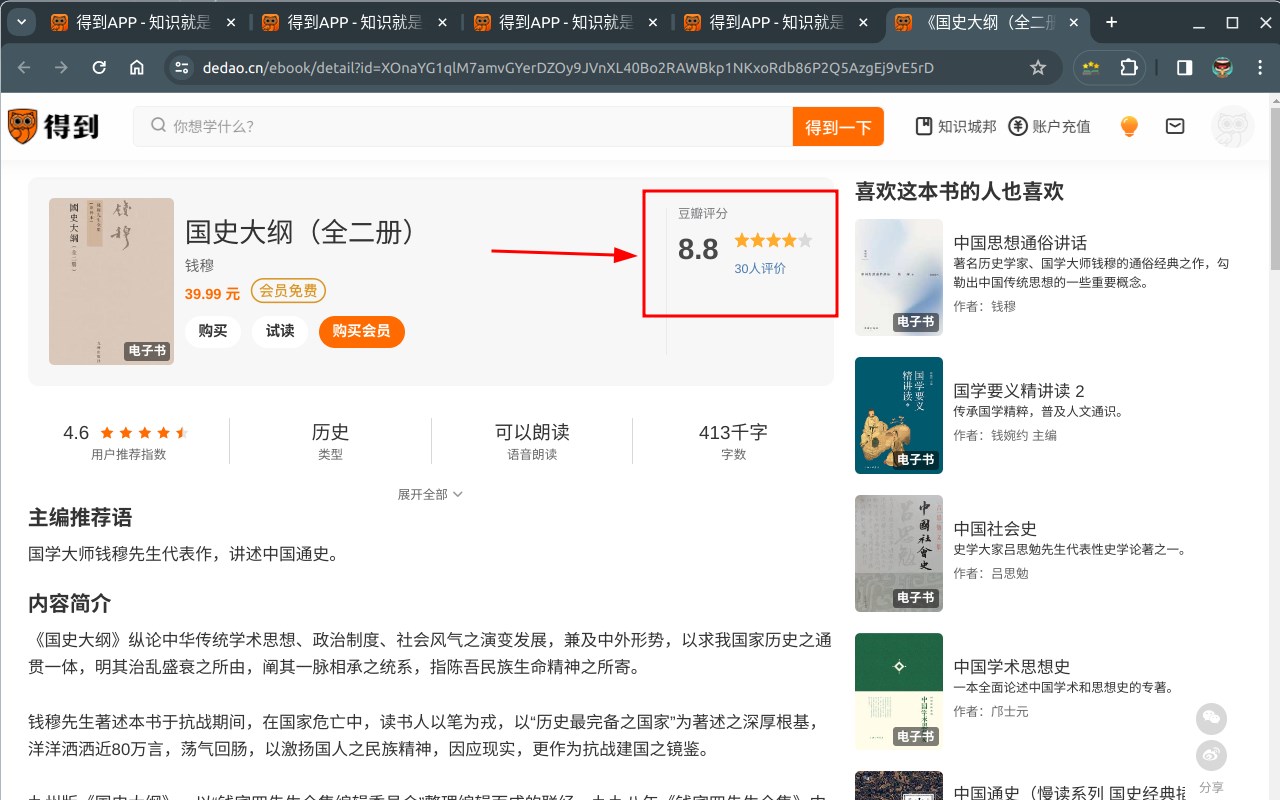Open the 国史大纲 book cover
Screen dimensions: 1280x800
111,281
